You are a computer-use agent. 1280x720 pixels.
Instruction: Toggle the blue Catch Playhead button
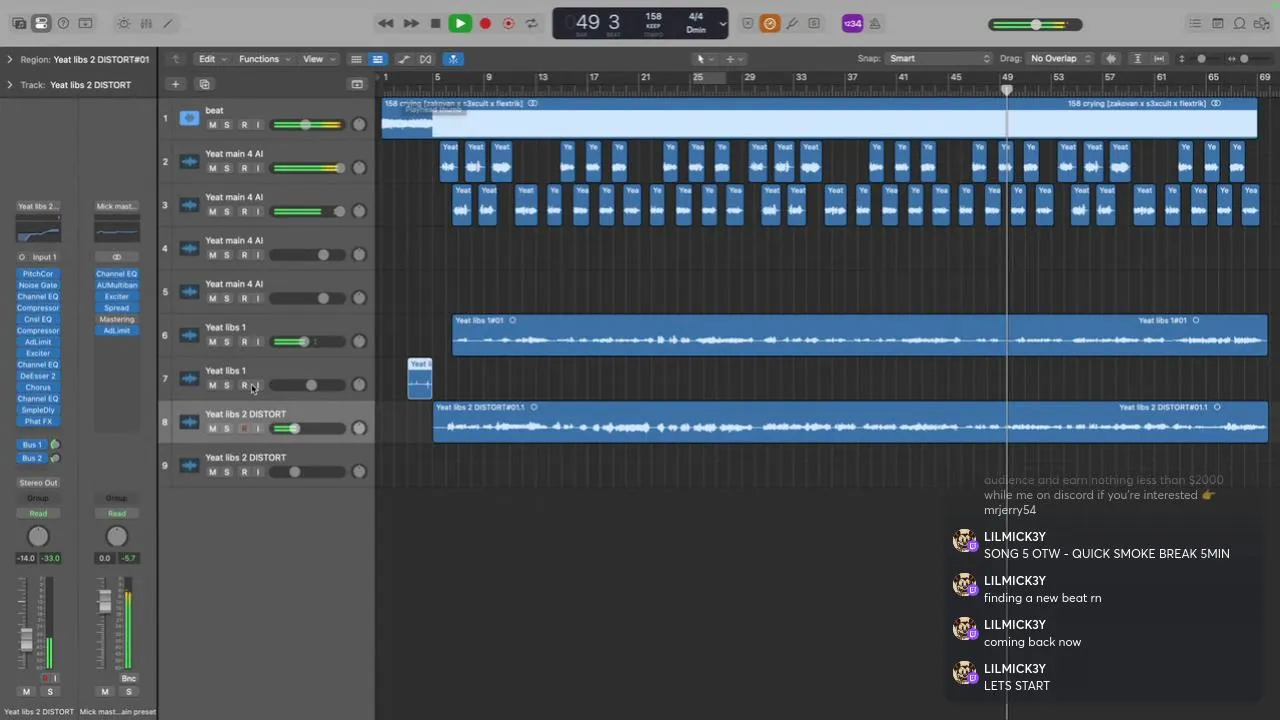click(x=453, y=59)
